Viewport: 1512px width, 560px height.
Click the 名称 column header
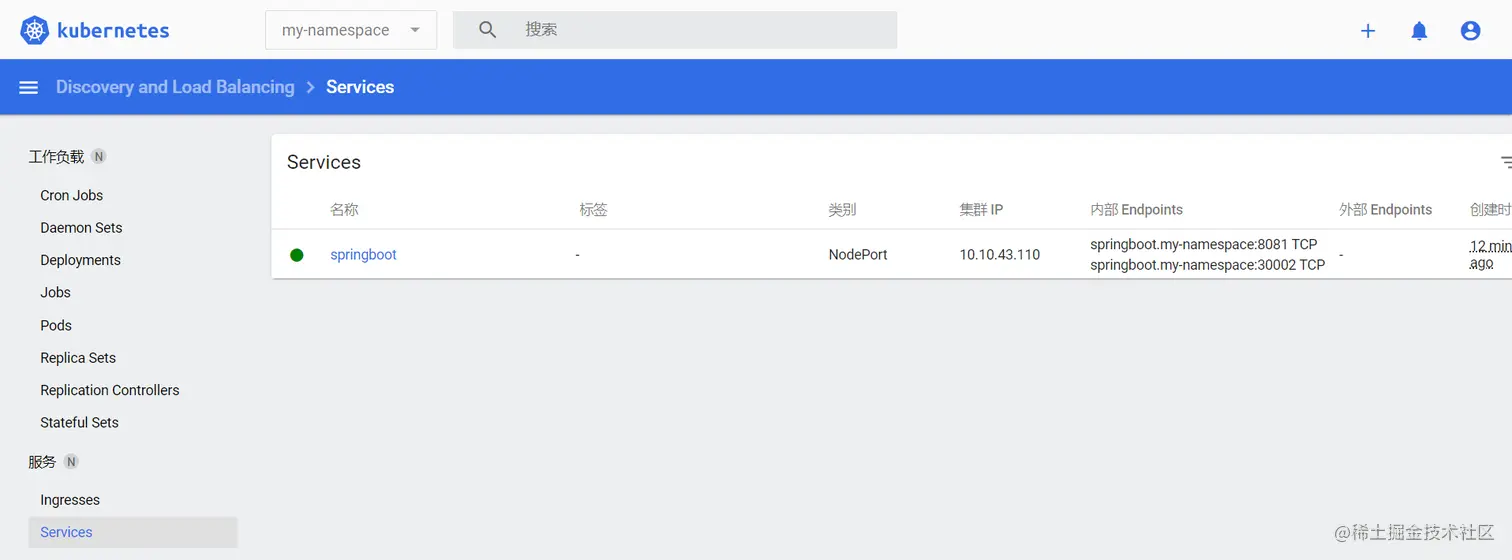344,210
